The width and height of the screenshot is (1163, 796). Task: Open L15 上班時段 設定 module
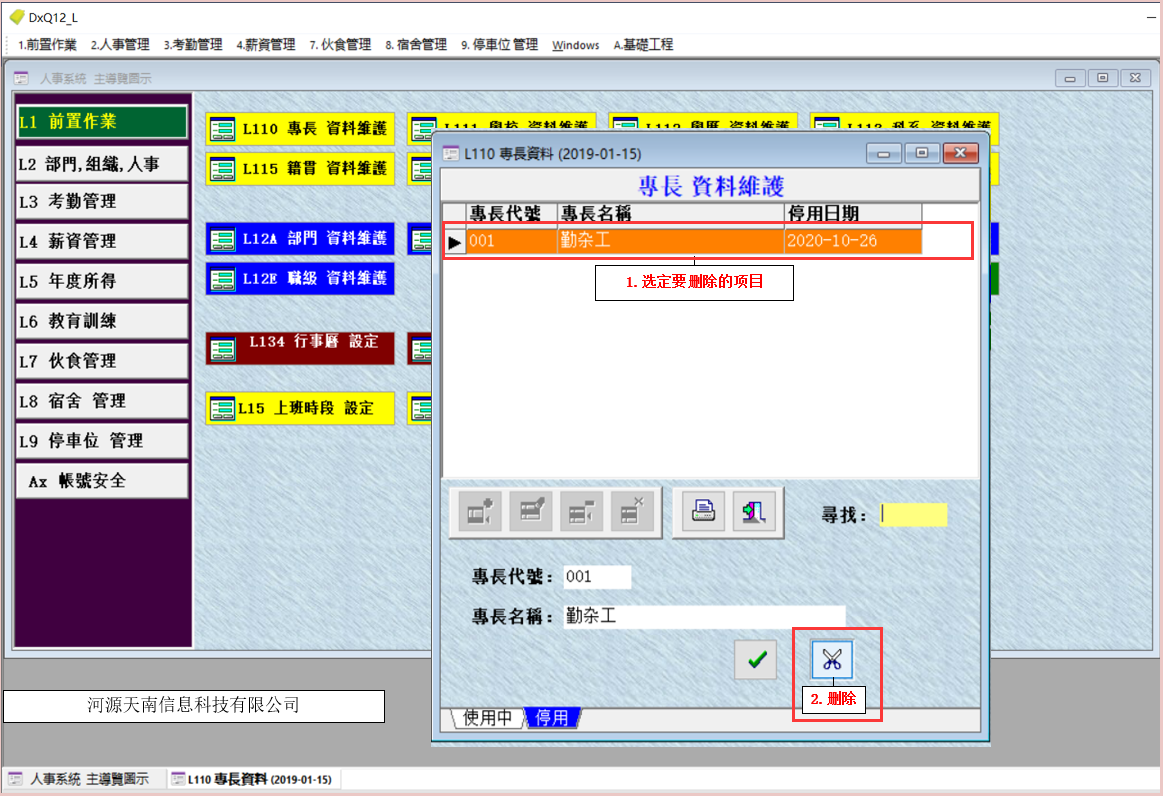point(300,408)
